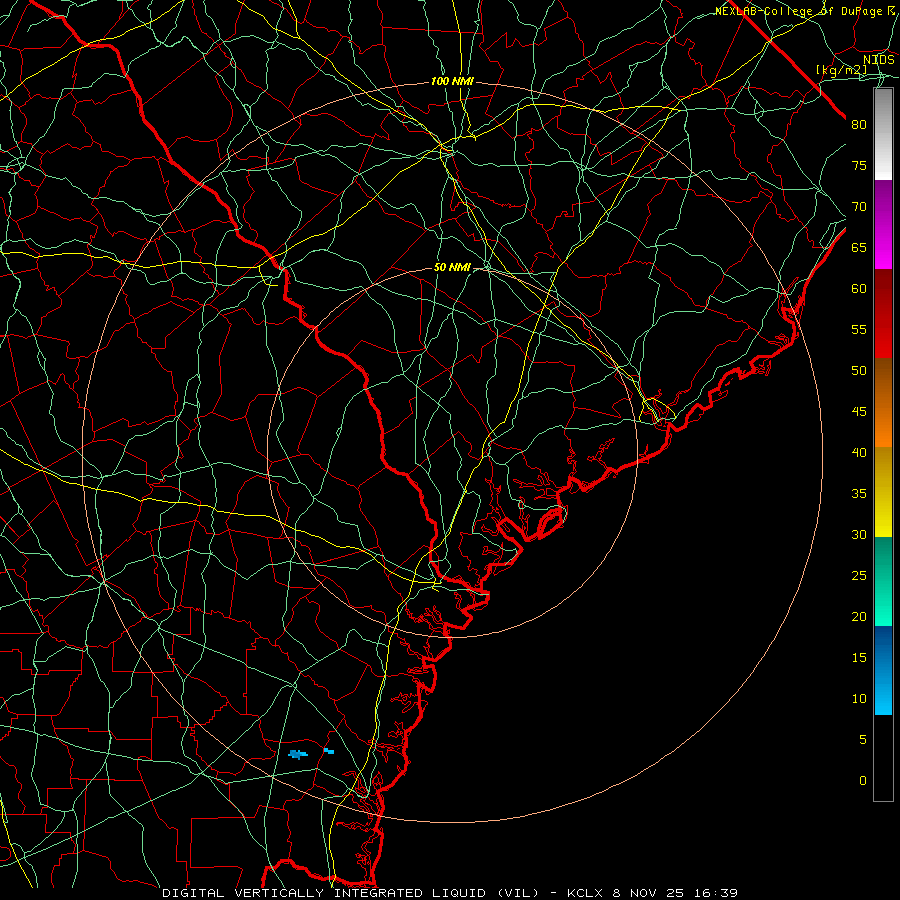
Task: Click the 15 value on the scale
Action: [859, 658]
